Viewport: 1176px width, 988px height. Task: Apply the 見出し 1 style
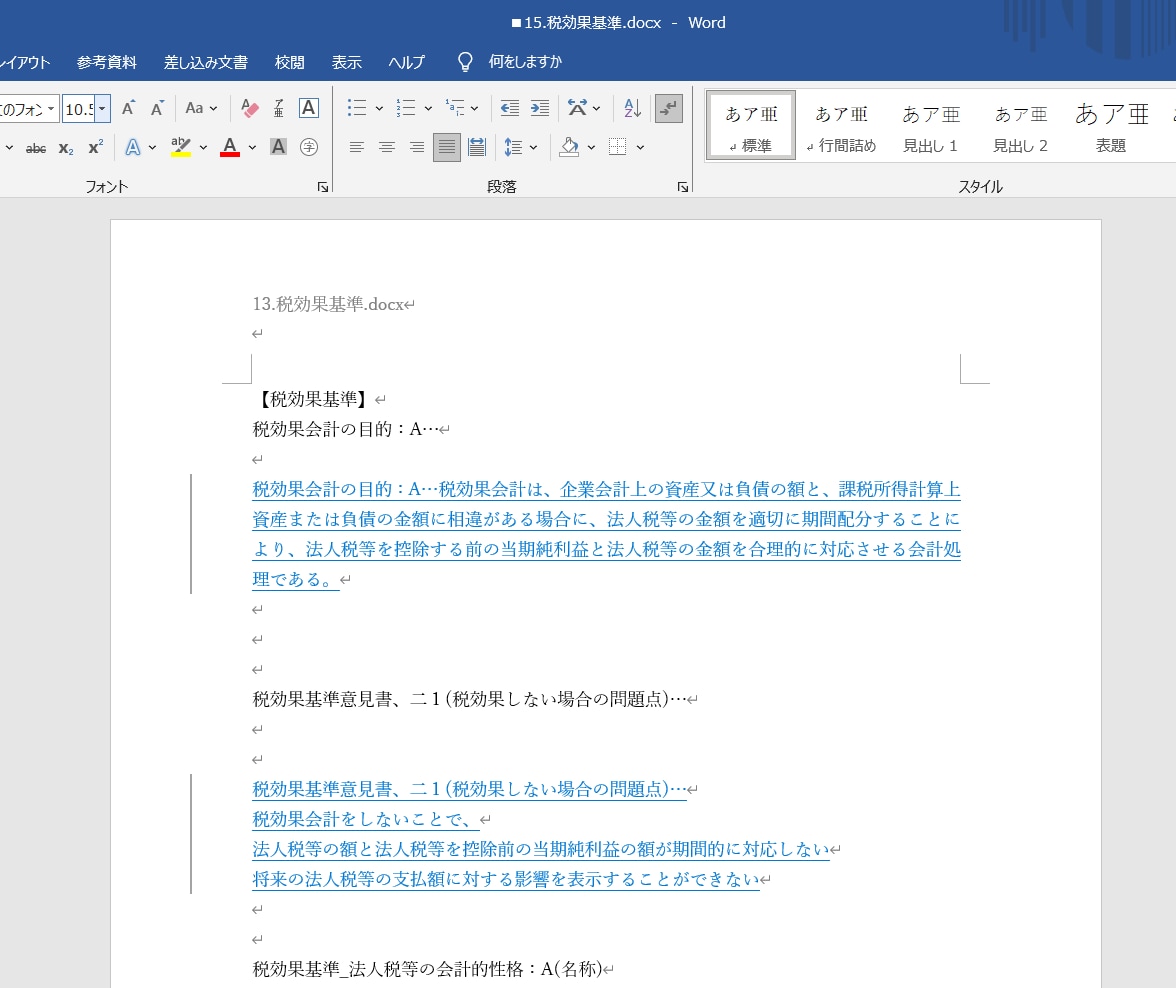931,126
